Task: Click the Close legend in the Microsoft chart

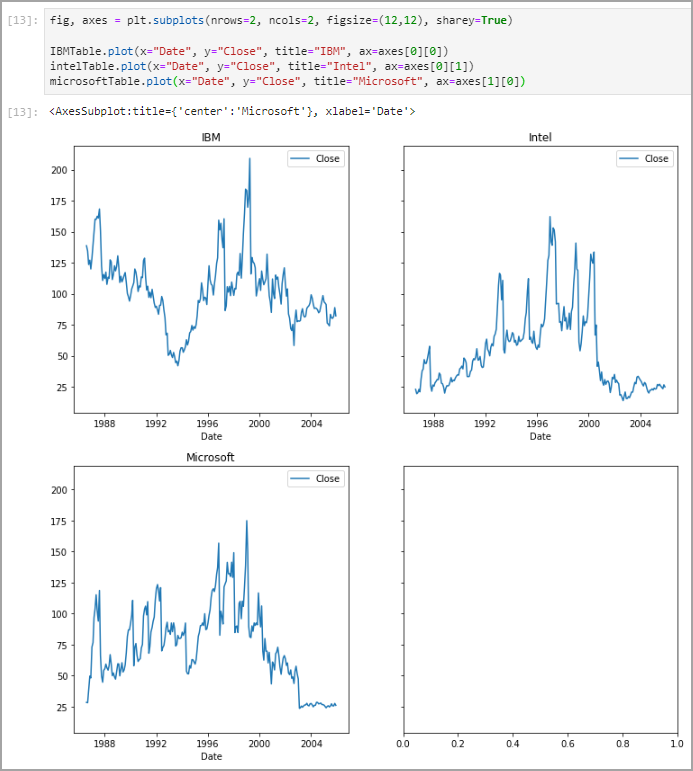Action: (316, 479)
